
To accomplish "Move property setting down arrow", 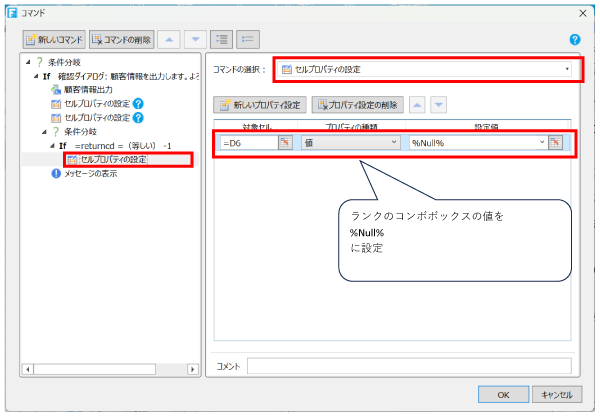I will coord(439,105).
